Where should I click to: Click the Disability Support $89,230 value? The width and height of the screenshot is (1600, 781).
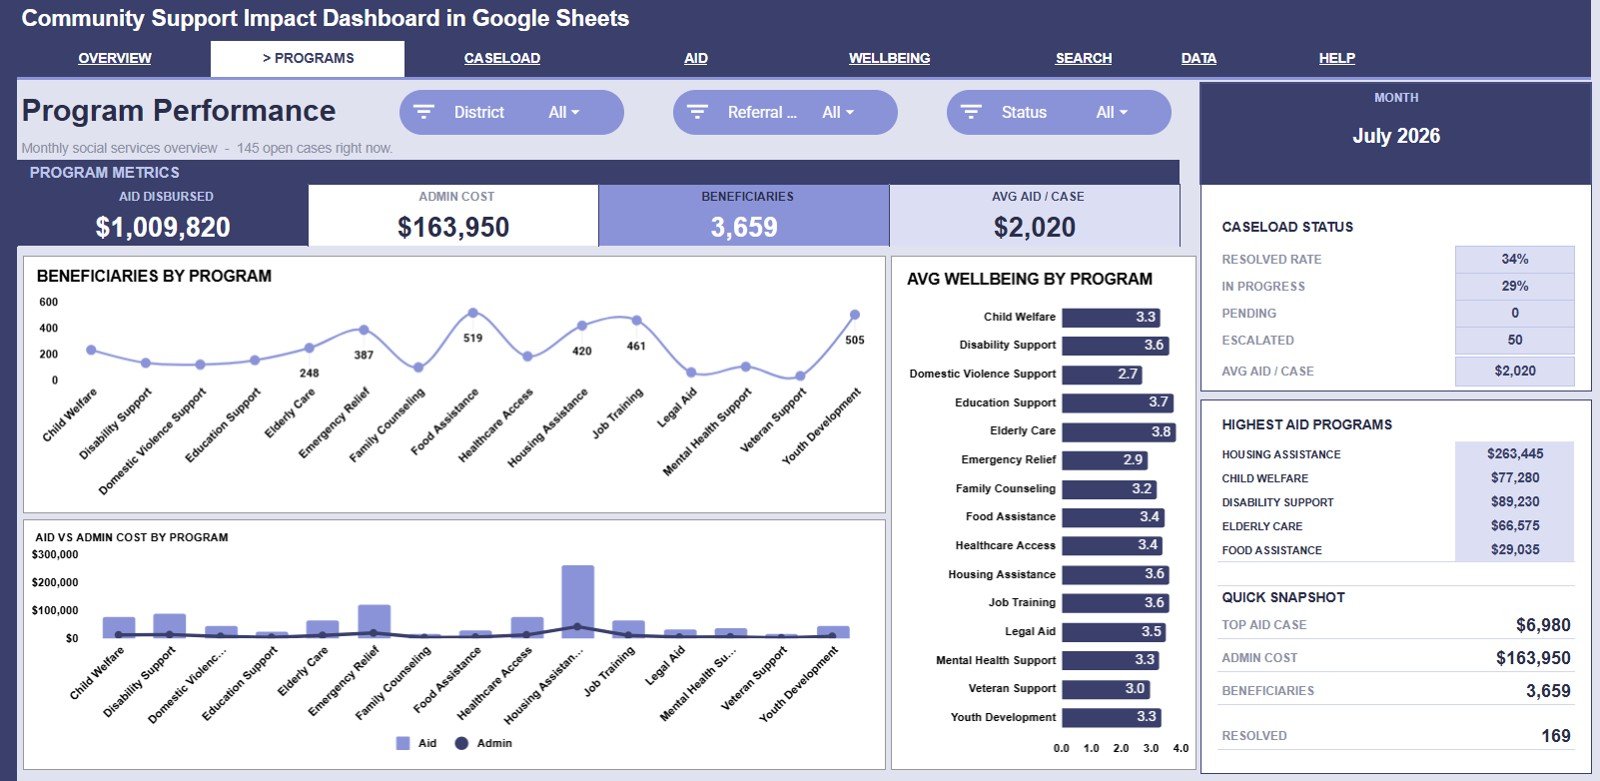pyautogui.click(x=1515, y=502)
